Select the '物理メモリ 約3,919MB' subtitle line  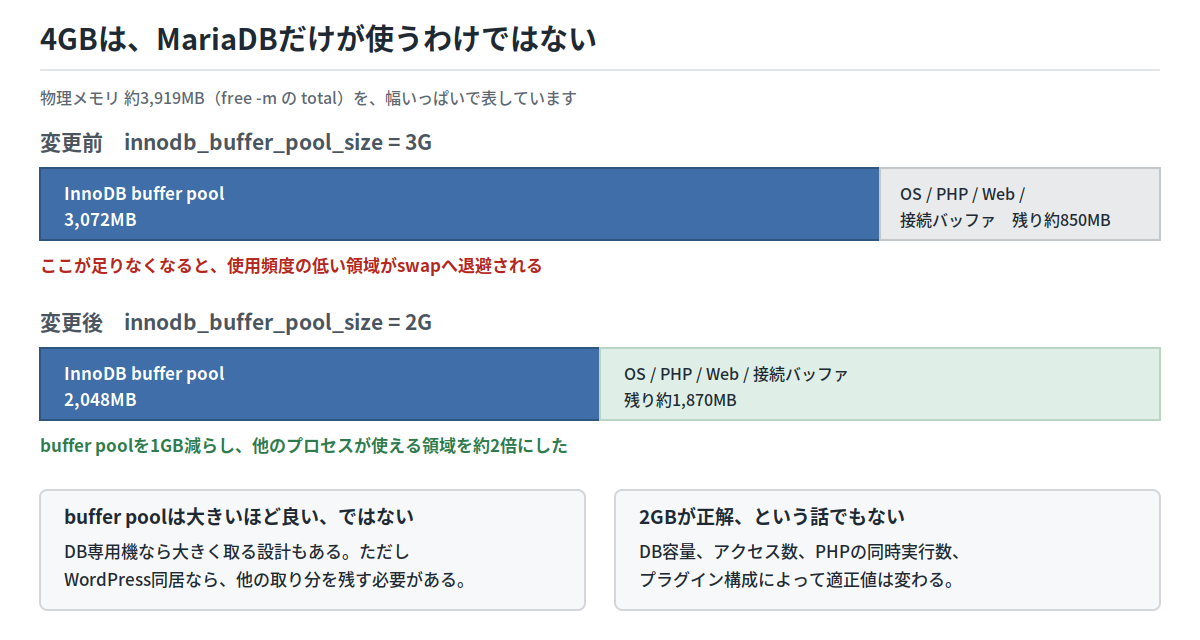(308, 98)
